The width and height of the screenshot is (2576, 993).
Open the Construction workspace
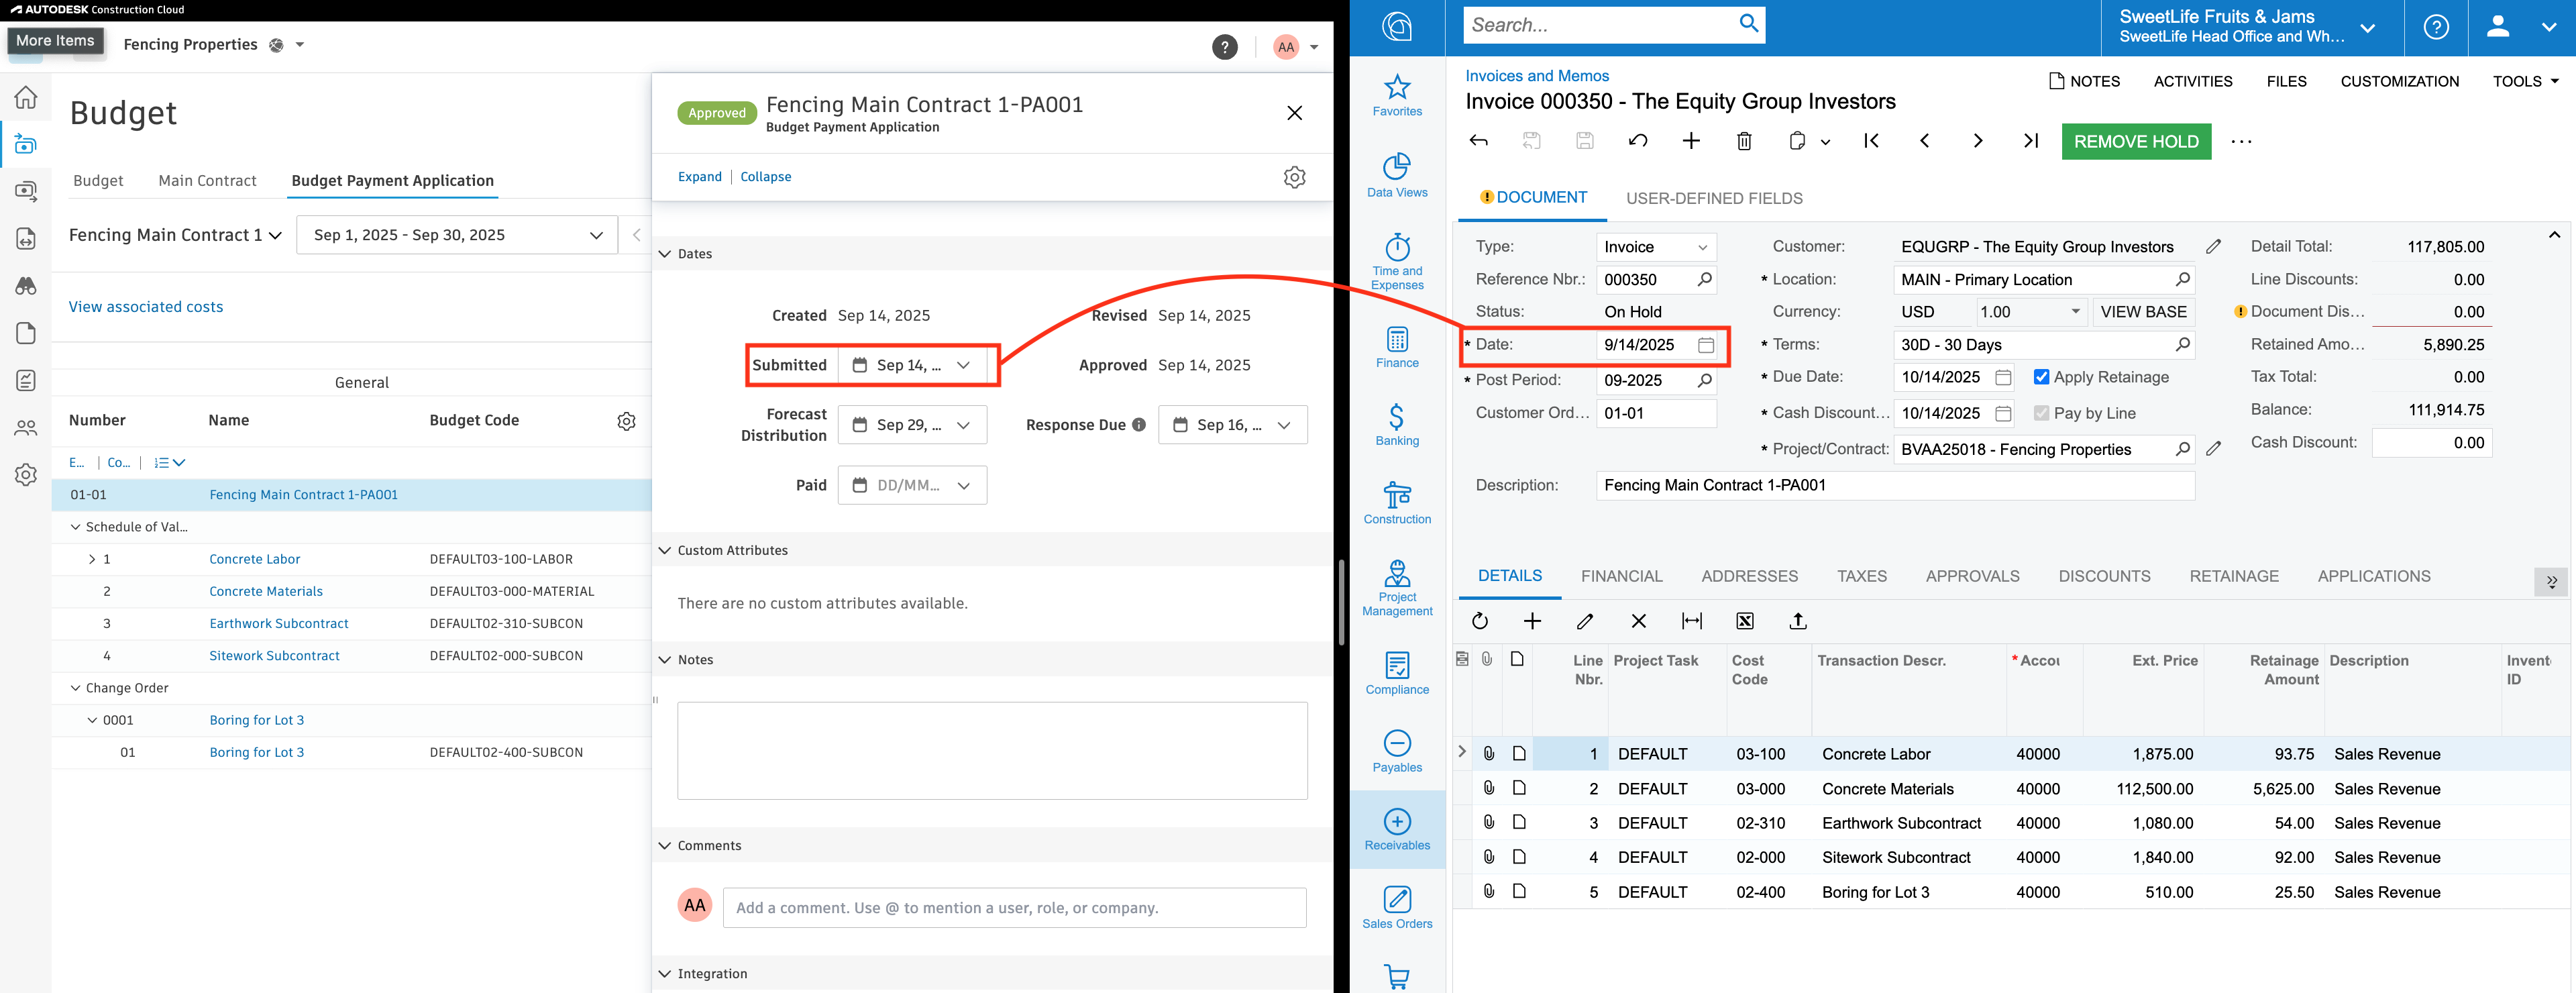tap(1396, 503)
